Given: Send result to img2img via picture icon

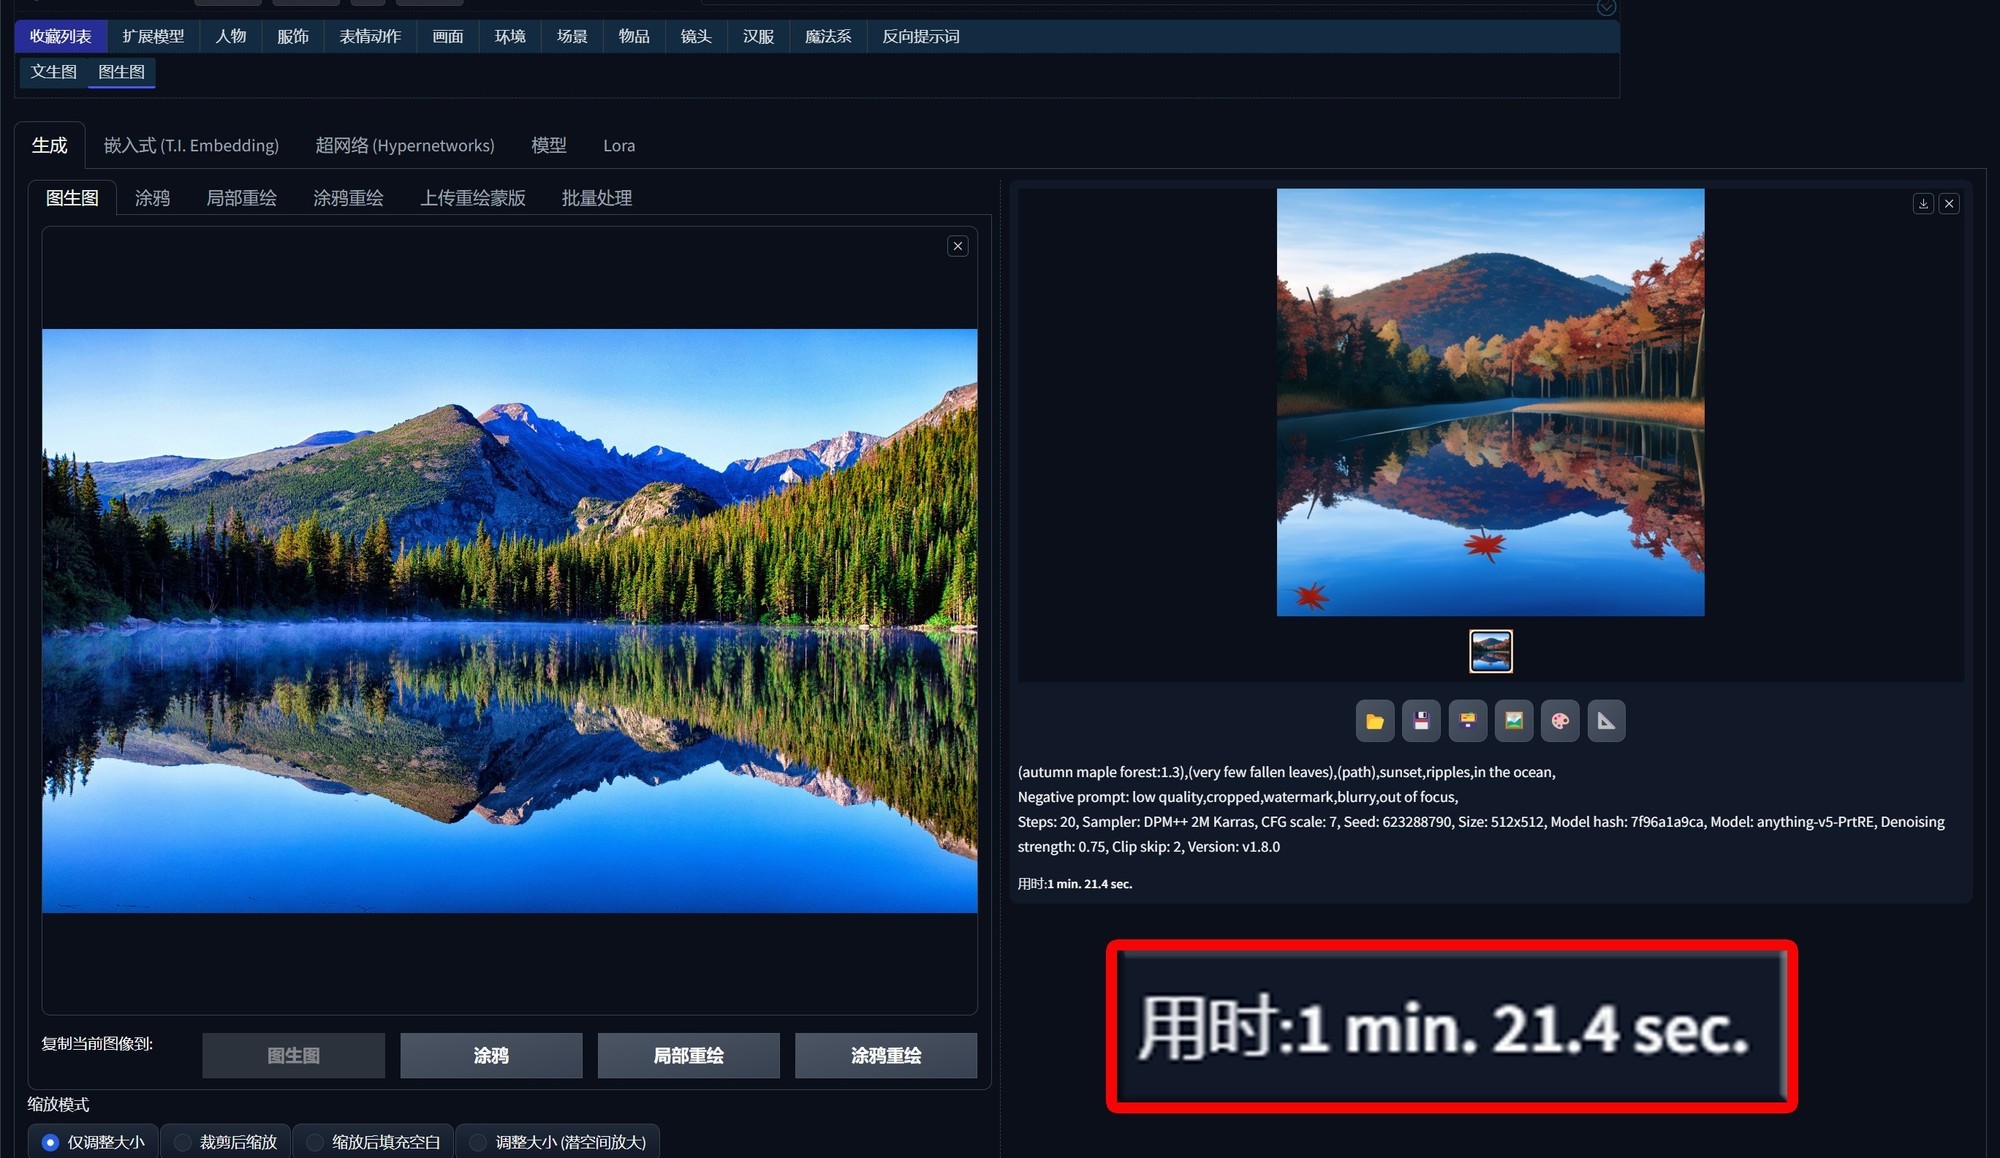Looking at the screenshot, I should [1514, 721].
